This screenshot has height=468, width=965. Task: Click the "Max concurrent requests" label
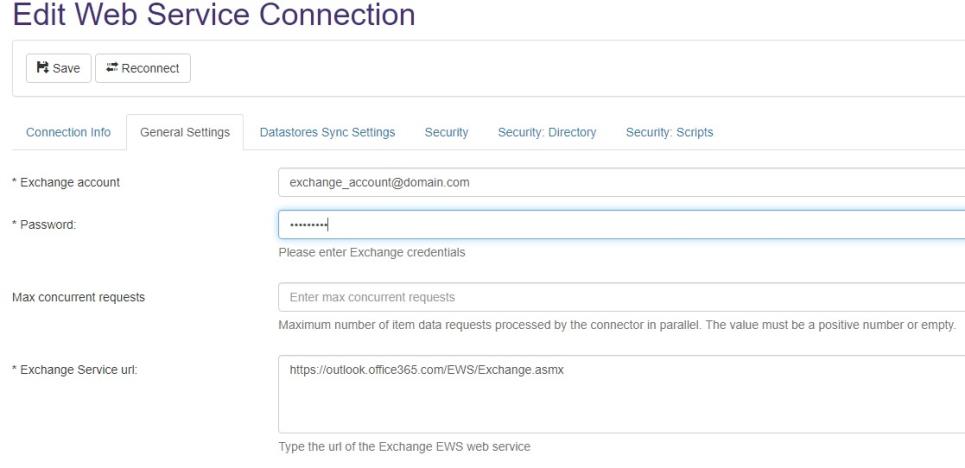pyautogui.click(x=78, y=297)
